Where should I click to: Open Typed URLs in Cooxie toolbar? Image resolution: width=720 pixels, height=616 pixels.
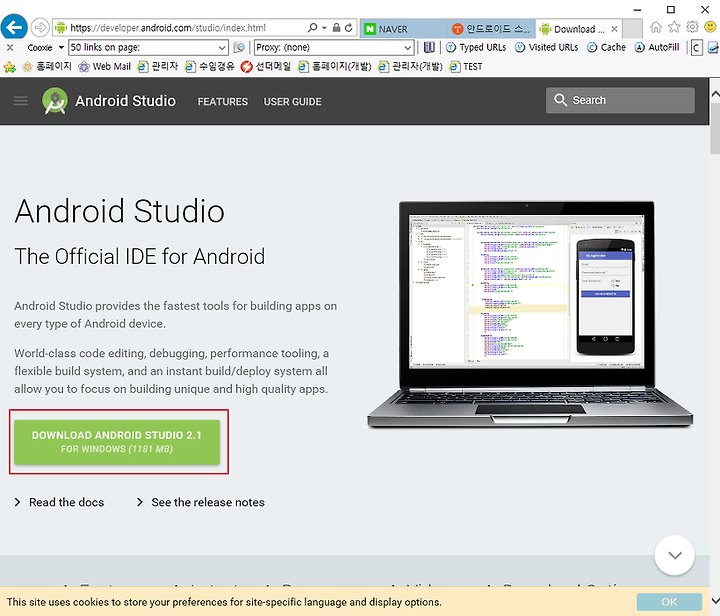click(476, 47)
